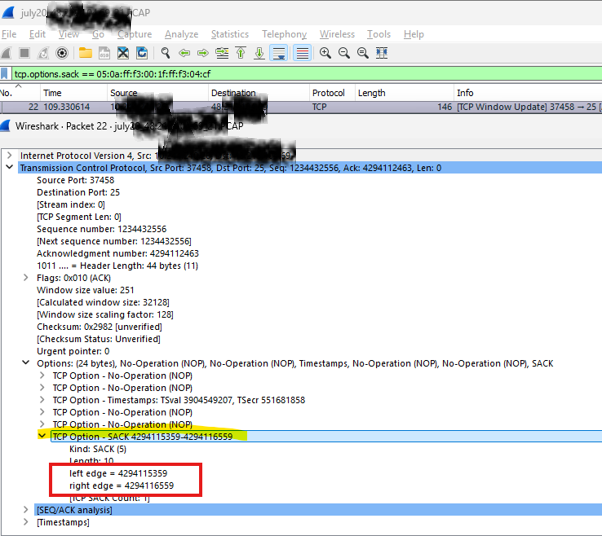602x536 pixels.
Task: Open the Edit menu
Action: coord(37,34)
